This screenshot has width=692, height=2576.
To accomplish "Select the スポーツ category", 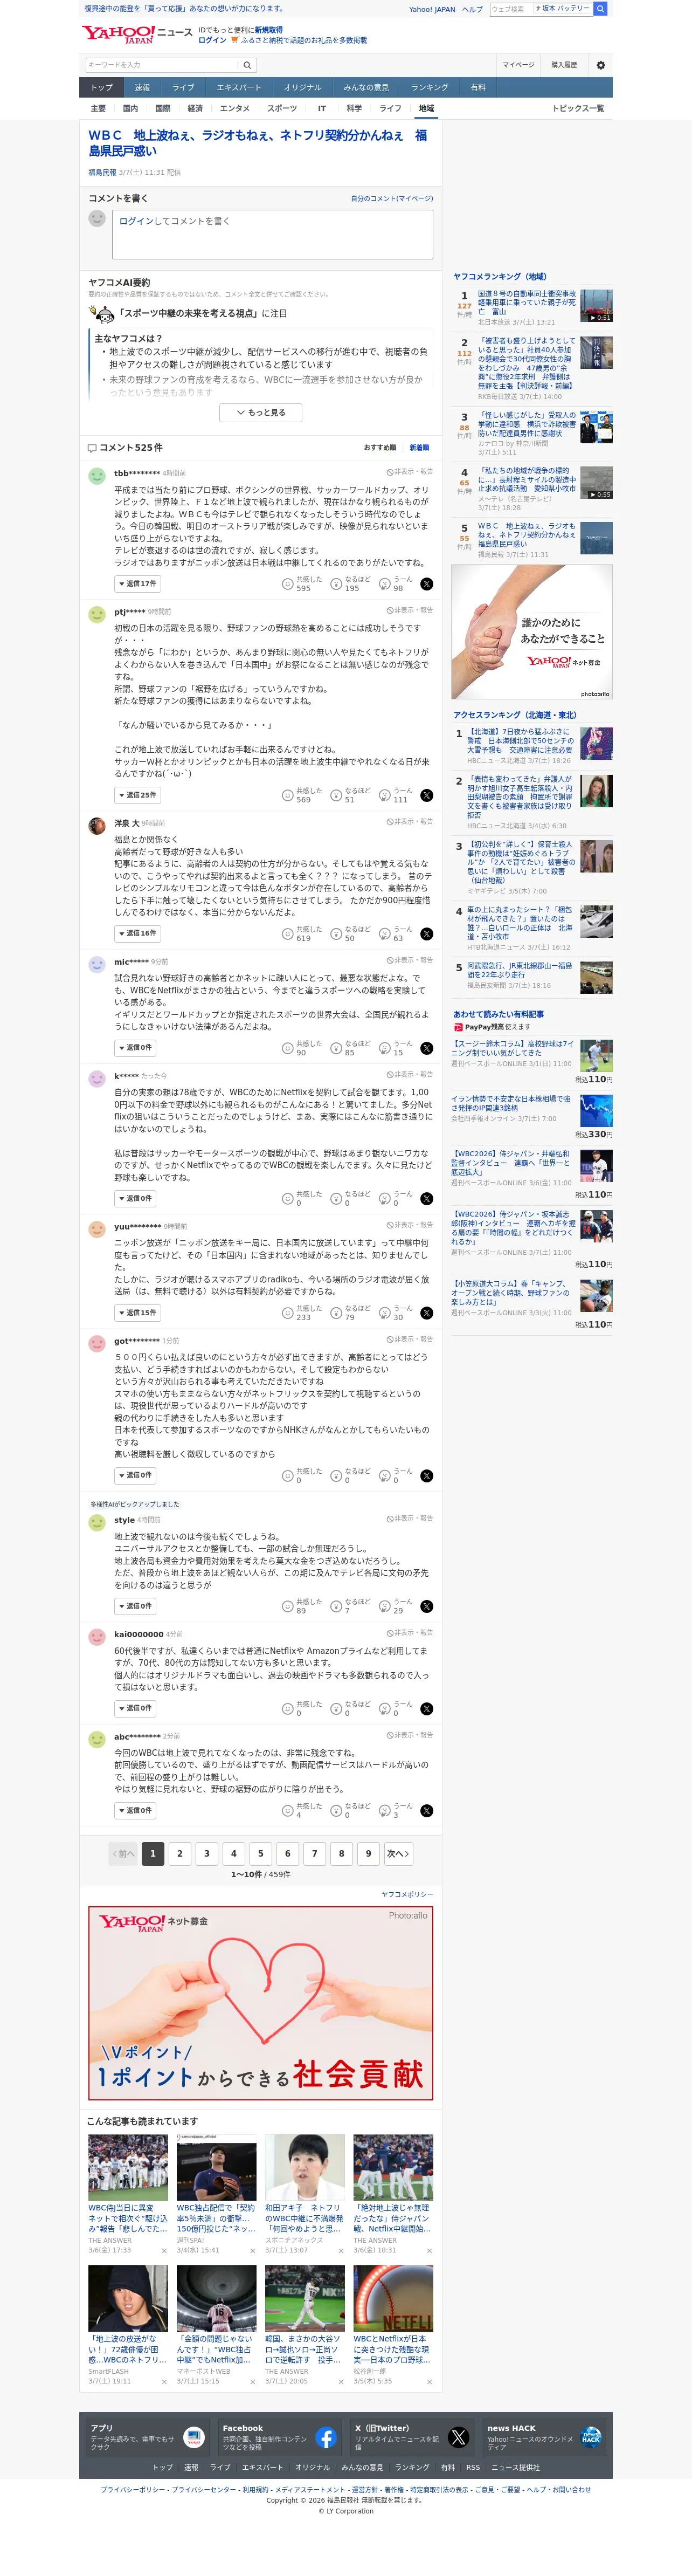I will pos(282,108).
